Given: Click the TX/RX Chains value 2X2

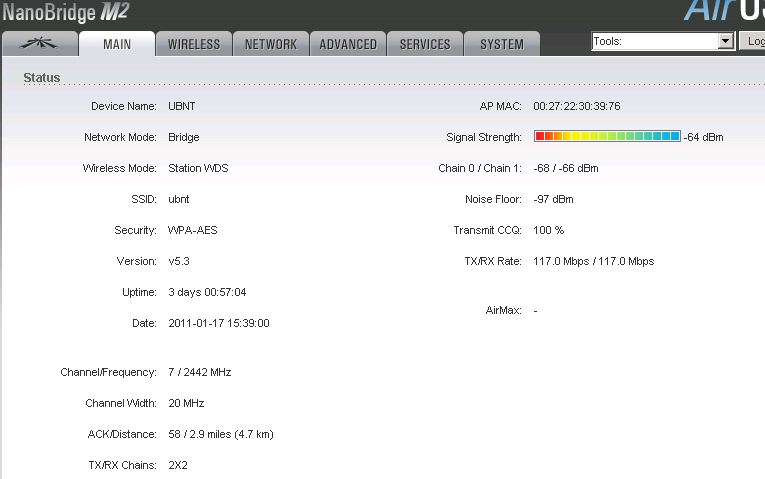Looking at the screenshot, I should pos(178,465).
